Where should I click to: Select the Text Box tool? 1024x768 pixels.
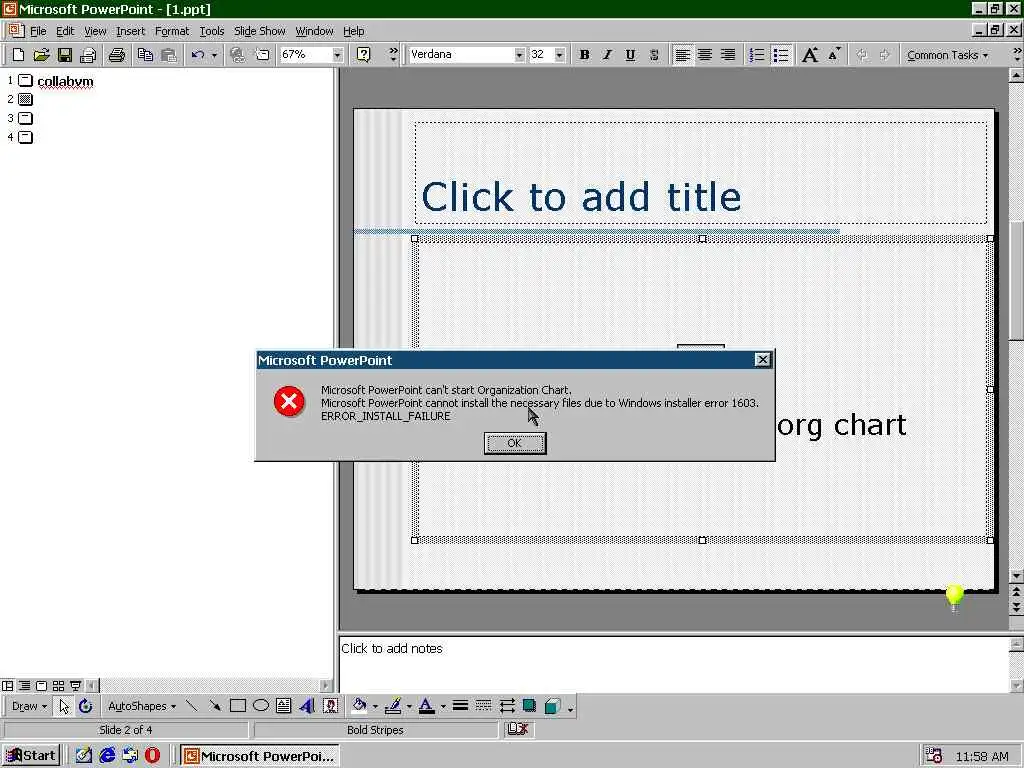[283, 706]
